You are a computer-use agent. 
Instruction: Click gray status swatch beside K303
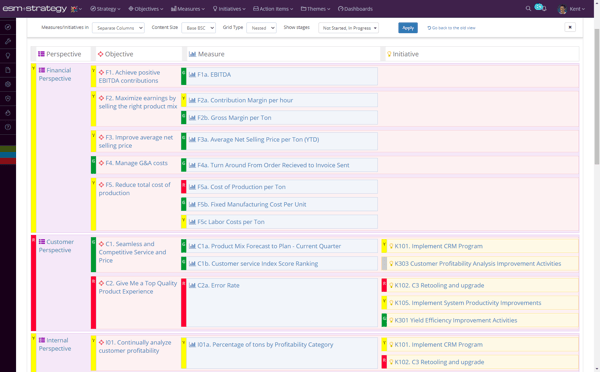pos(384,263)
